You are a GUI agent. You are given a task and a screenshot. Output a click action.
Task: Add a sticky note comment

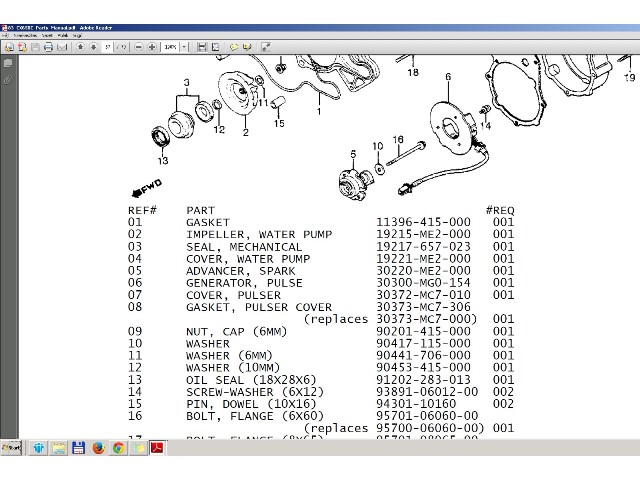[x=233, y=47]
